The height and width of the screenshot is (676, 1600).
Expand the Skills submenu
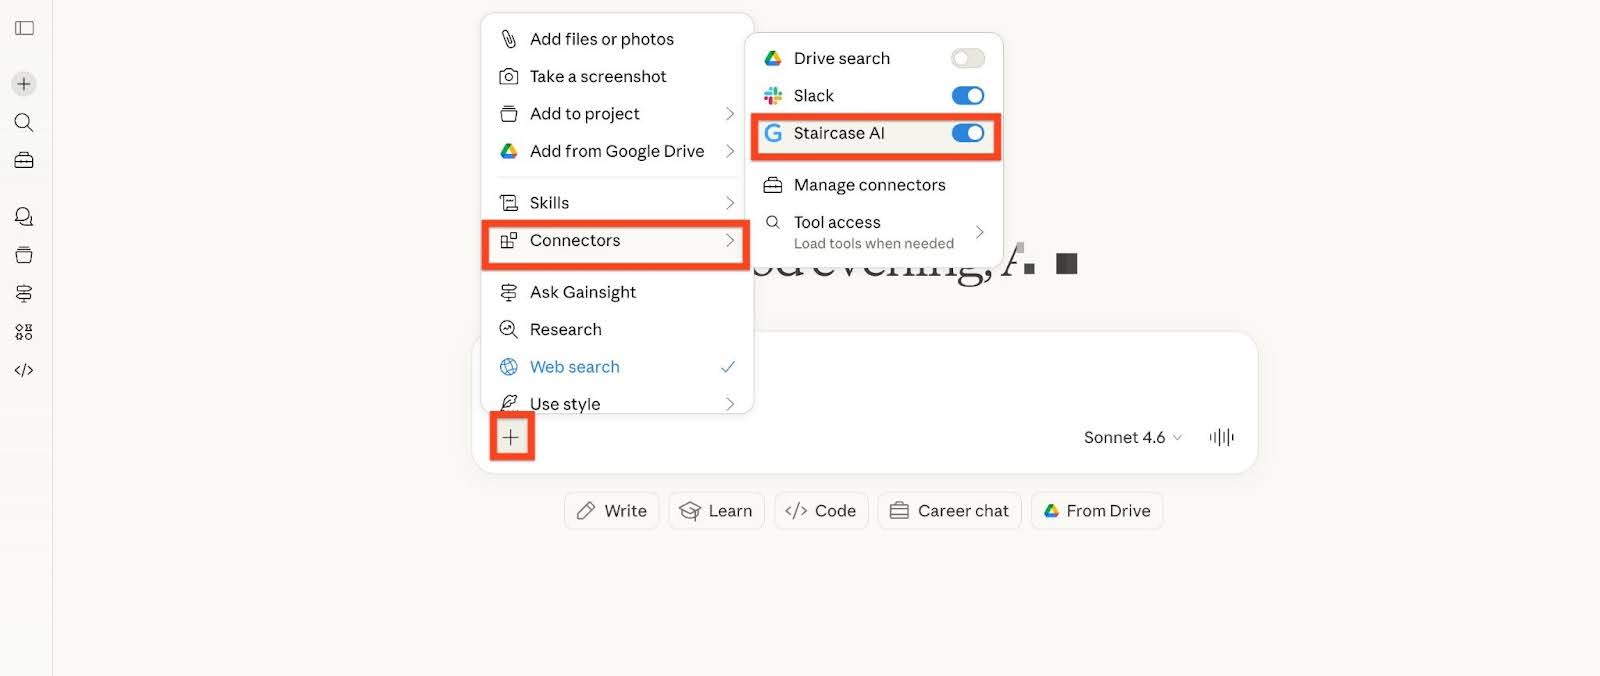click(729, 203)
